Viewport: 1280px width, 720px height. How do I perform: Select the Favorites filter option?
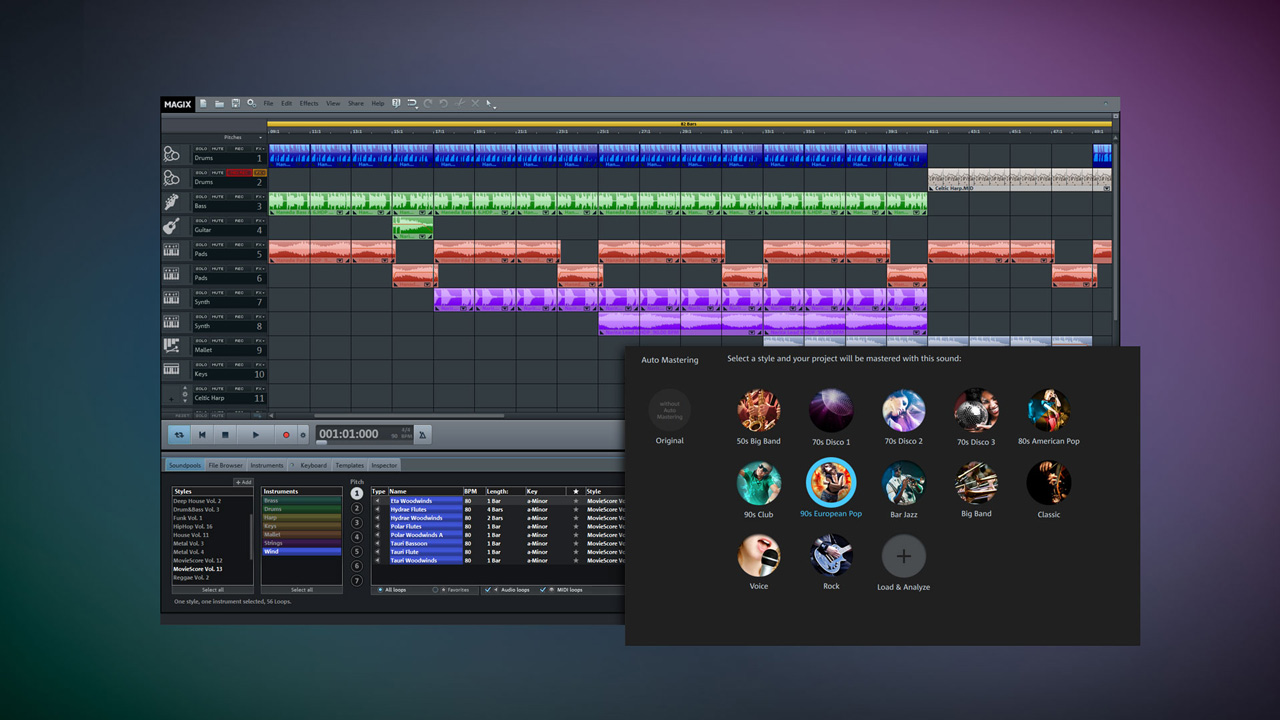(435, 589)
